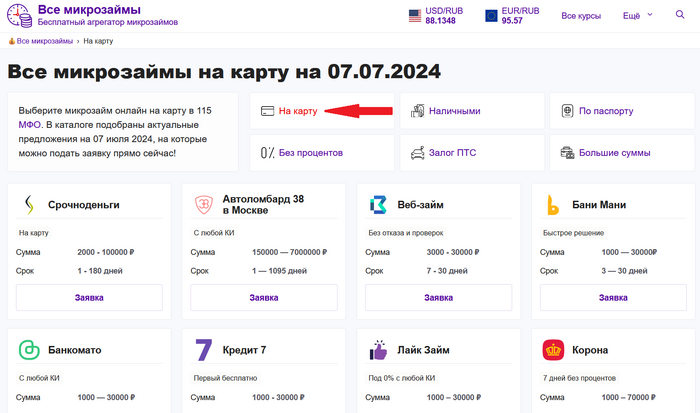Screen dimensions: 700x413
Task: Select the По паспорту category
Action: (x=622, y=111)
